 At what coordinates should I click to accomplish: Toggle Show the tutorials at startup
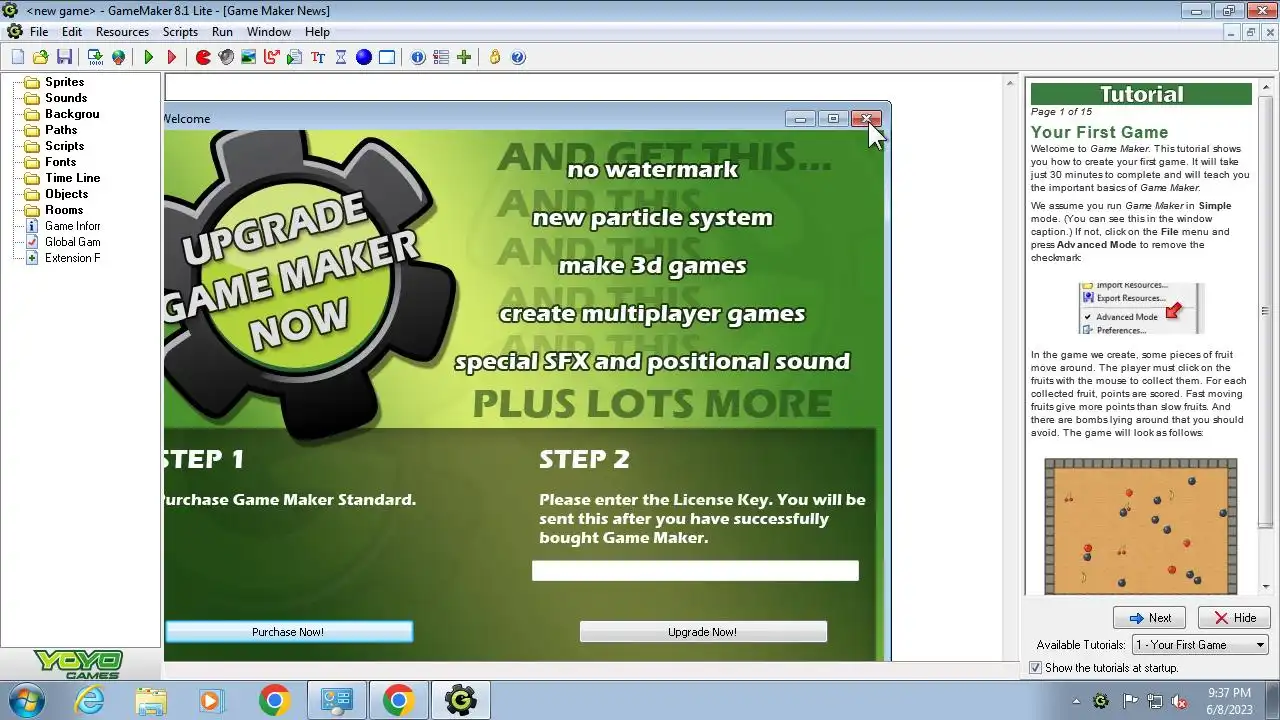[1036, 667]
